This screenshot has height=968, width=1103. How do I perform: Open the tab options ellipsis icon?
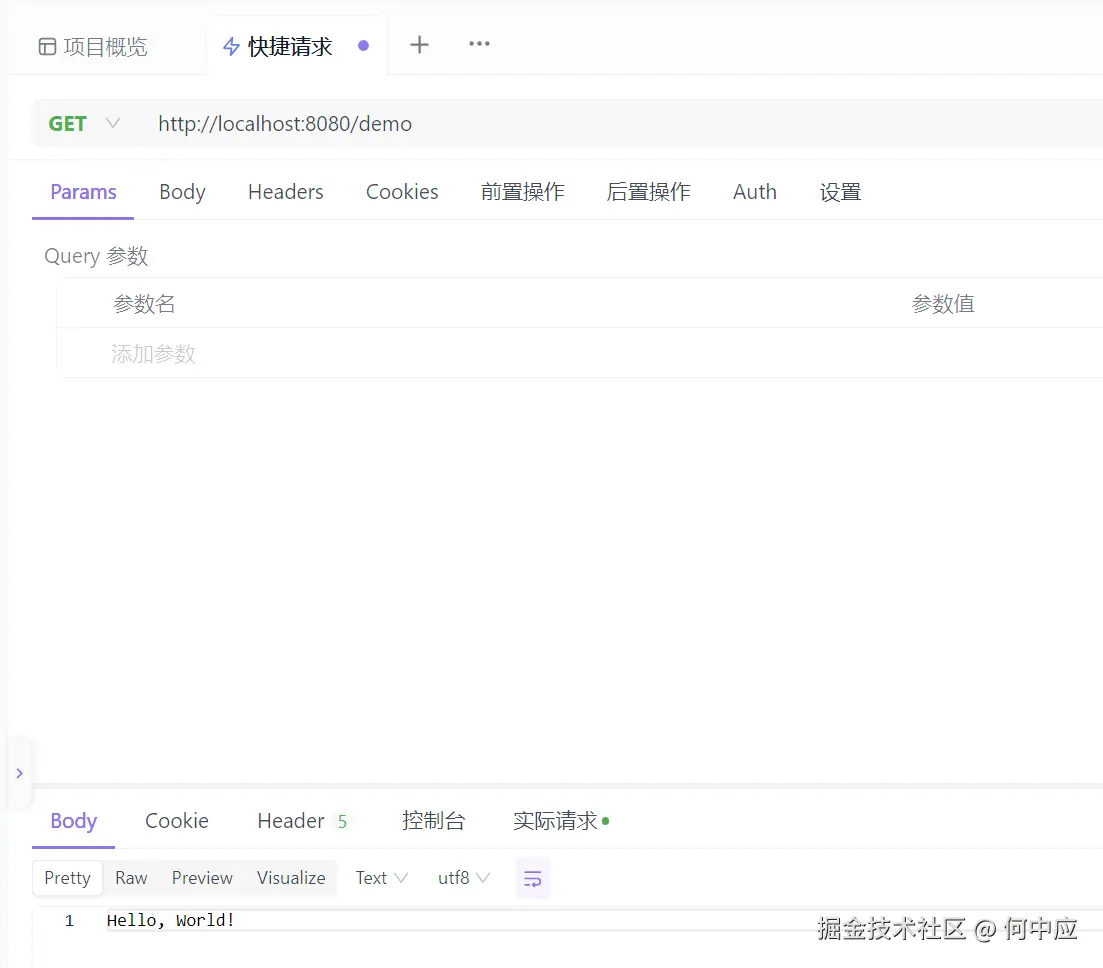point(478,44)
